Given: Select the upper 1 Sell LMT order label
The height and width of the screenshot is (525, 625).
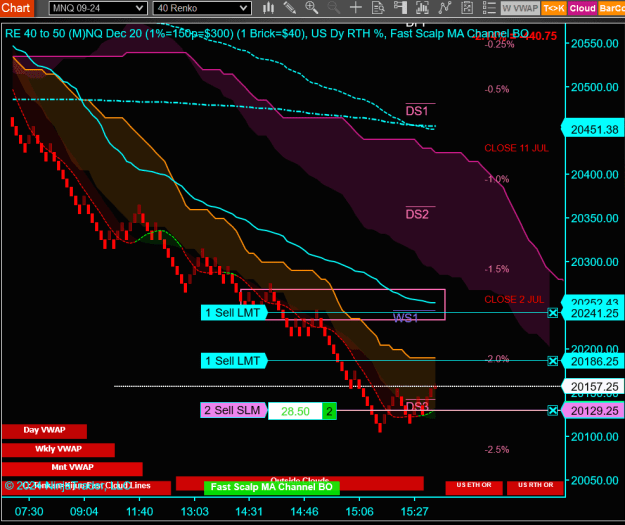Looking at the screenshot, I should pos(234,313).
